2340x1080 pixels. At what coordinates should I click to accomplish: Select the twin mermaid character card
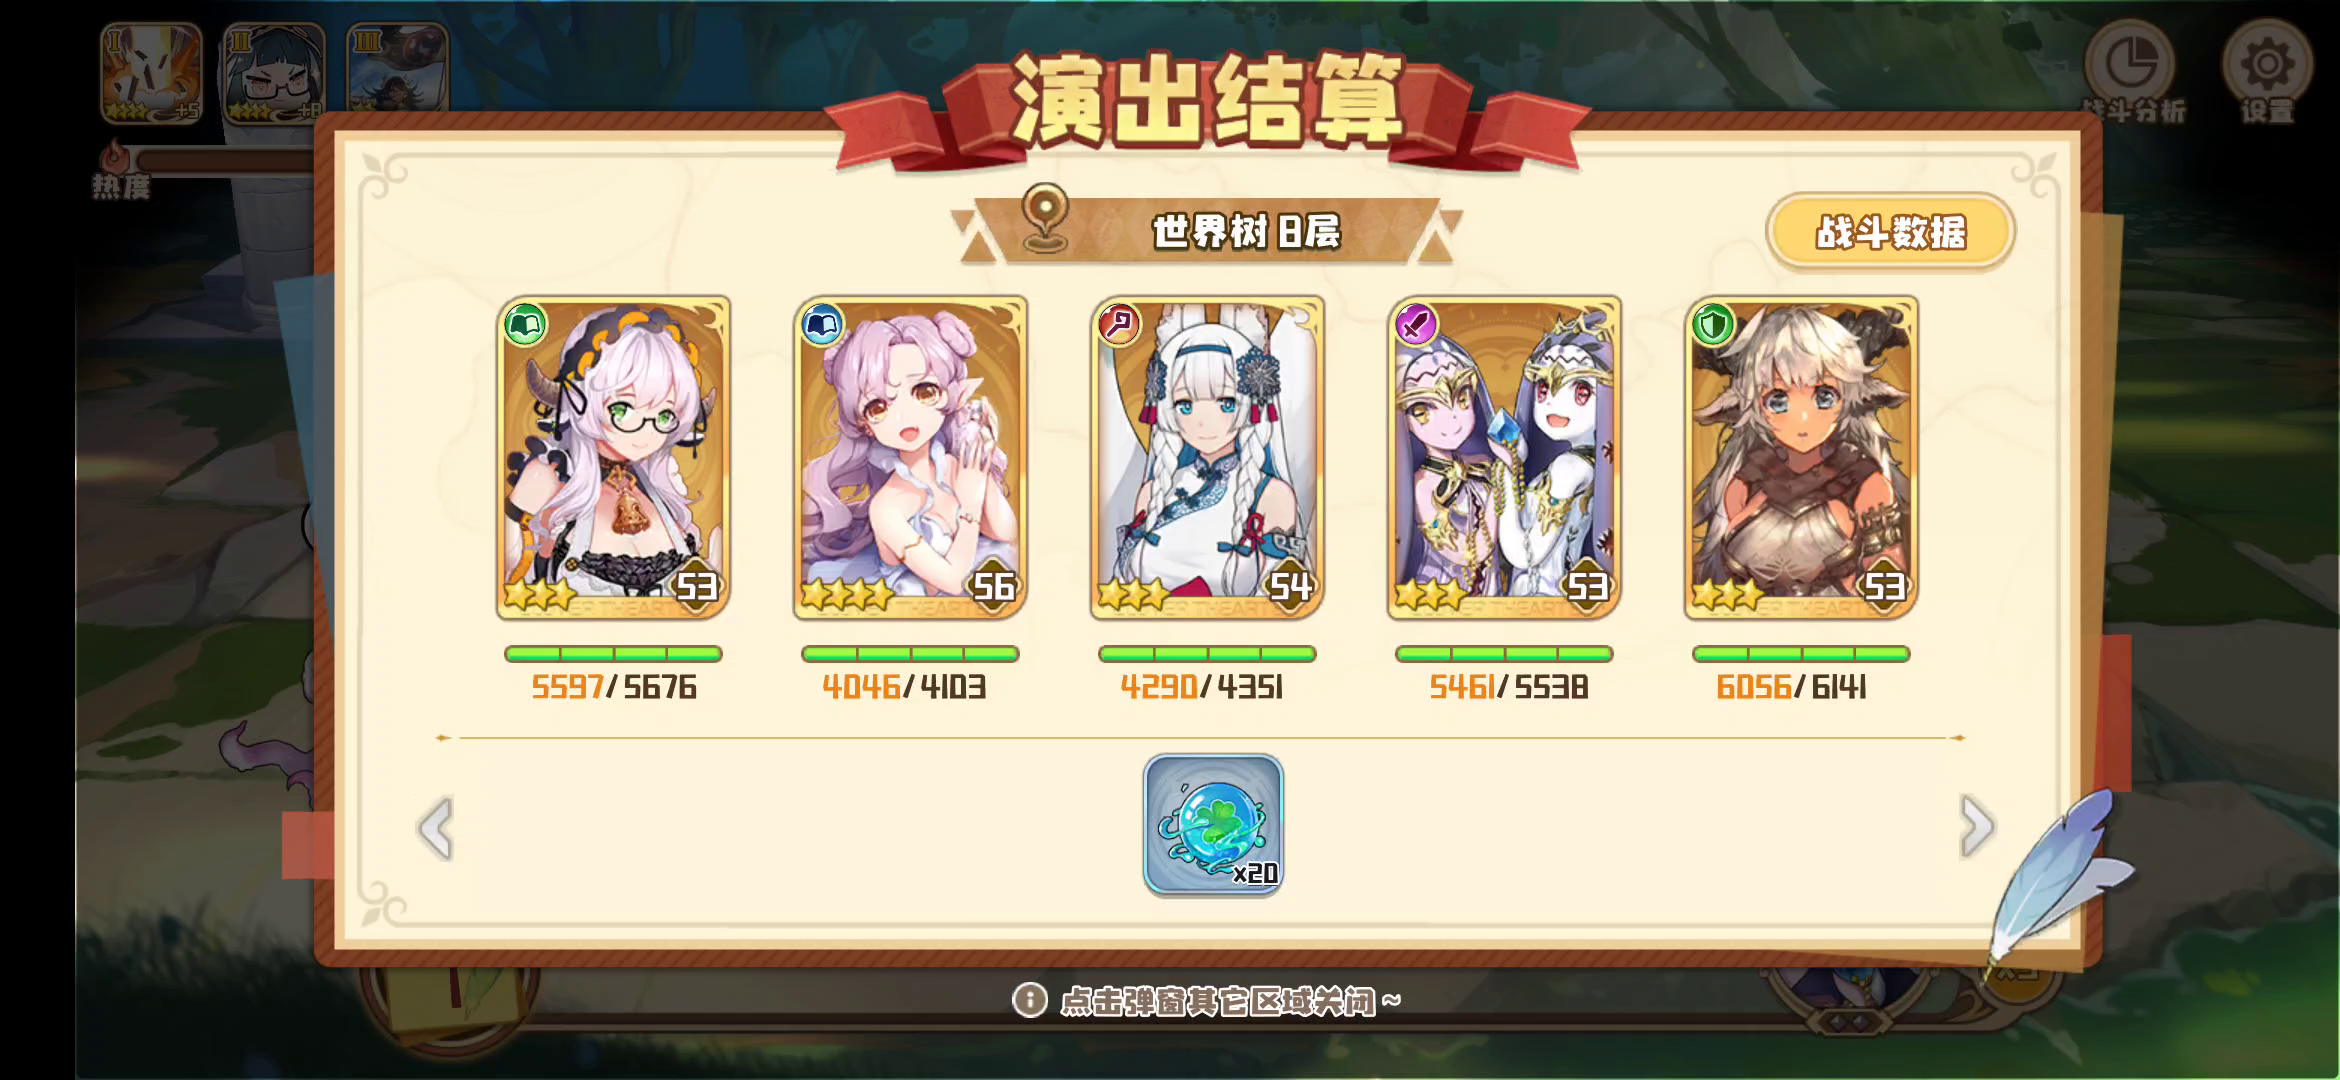[1504, 457]
